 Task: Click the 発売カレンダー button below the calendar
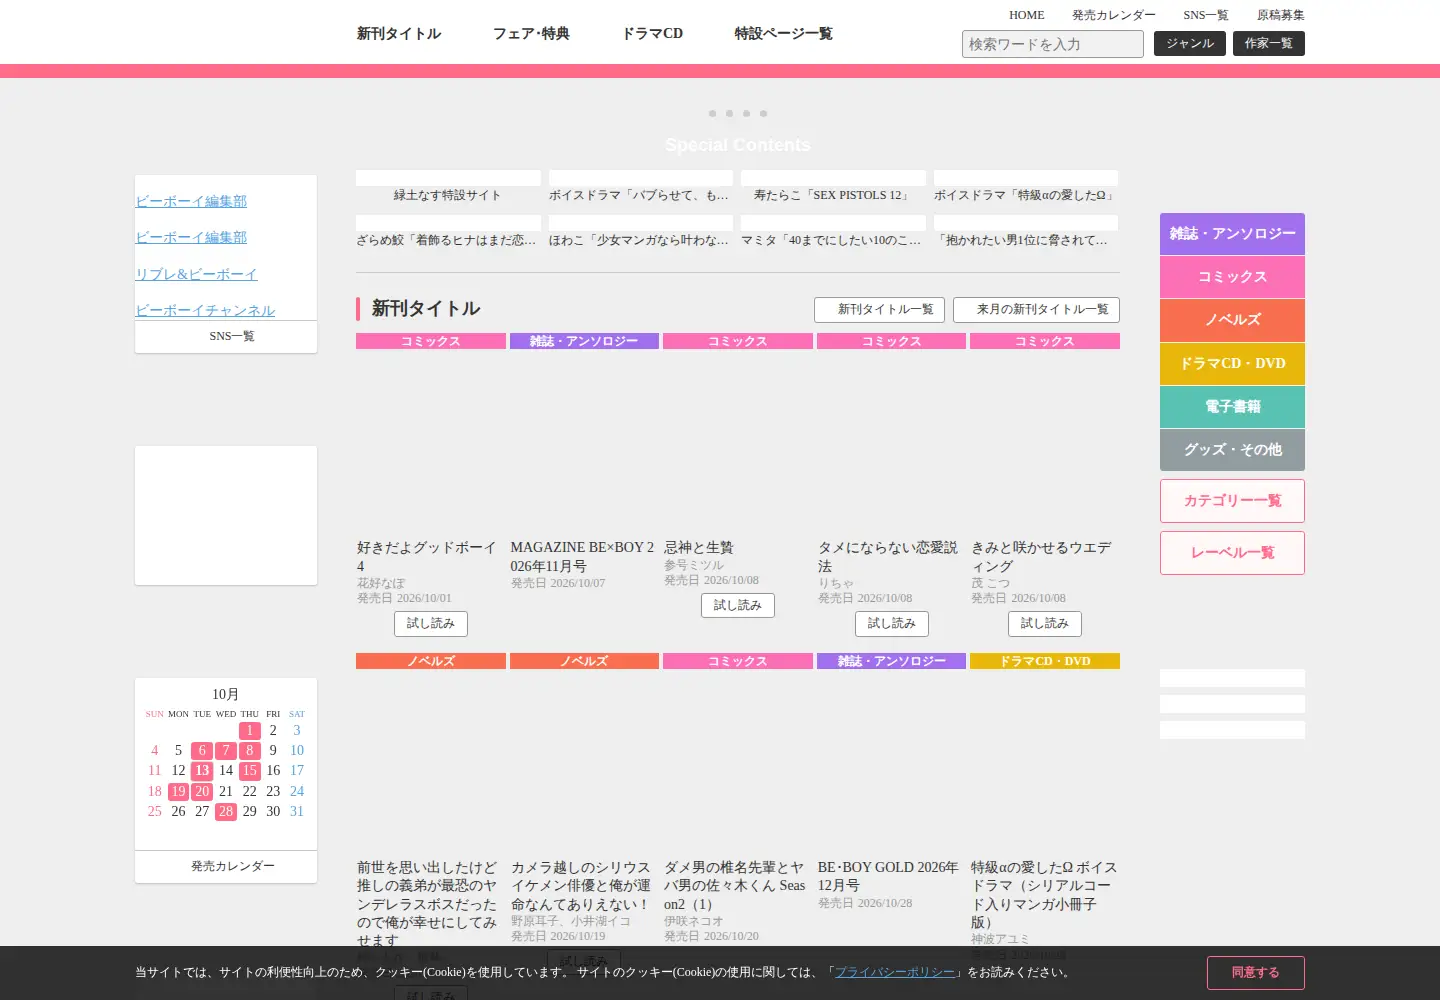click(x=226, y=867)
